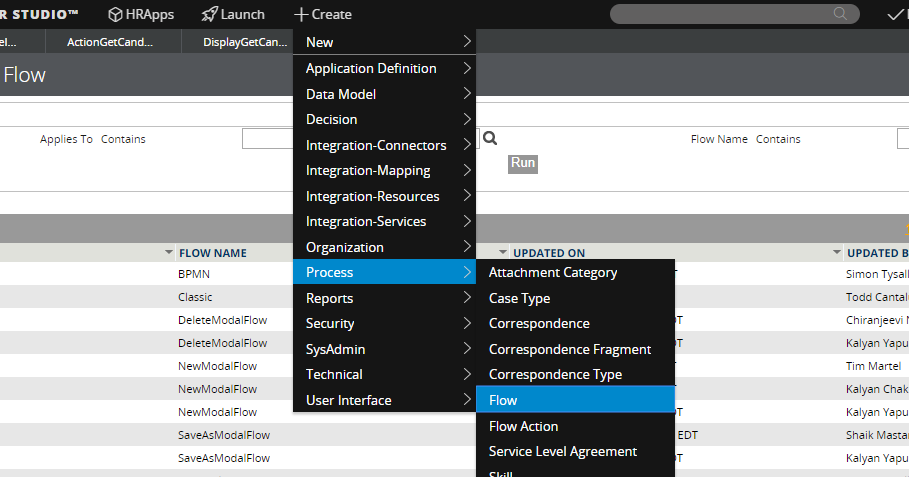909x477 pixels.
Task: Choose Flow Action from submenu
Action: coord(576,426)
